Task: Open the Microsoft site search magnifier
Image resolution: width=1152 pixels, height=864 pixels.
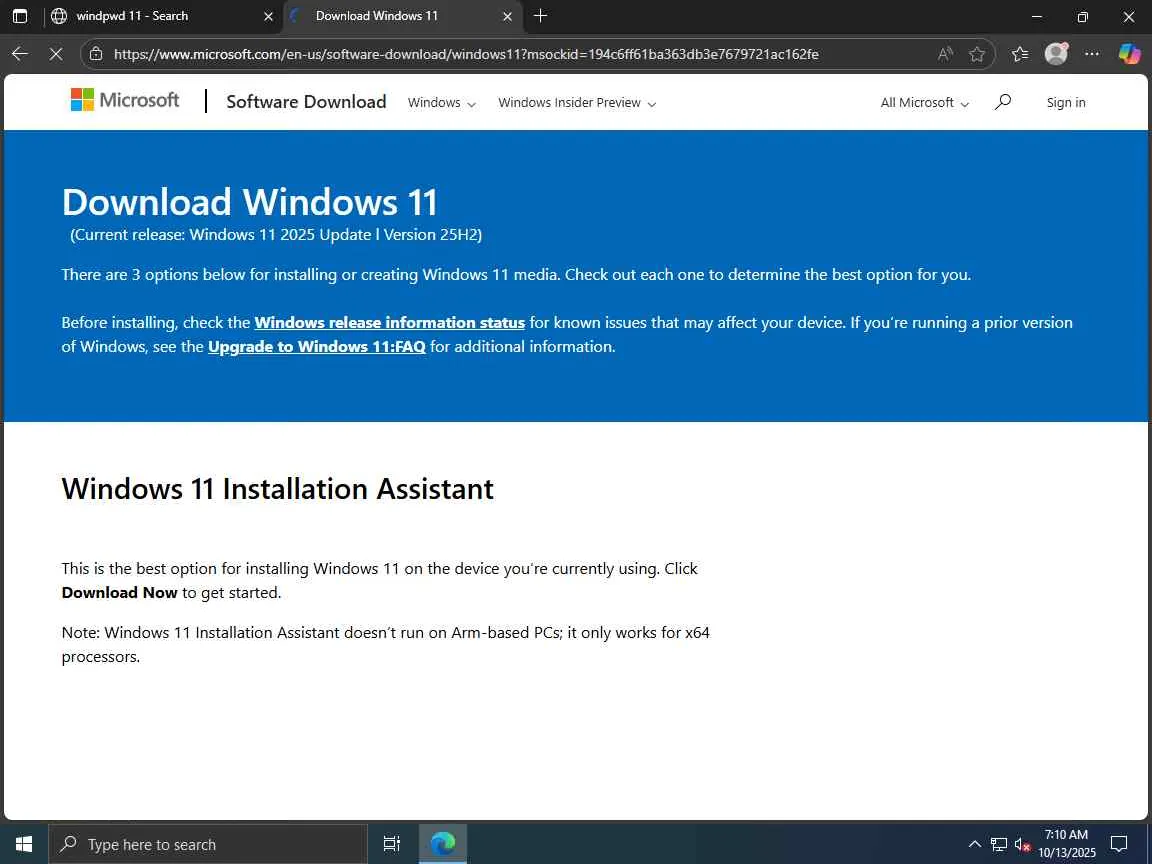Action: 1003,102
